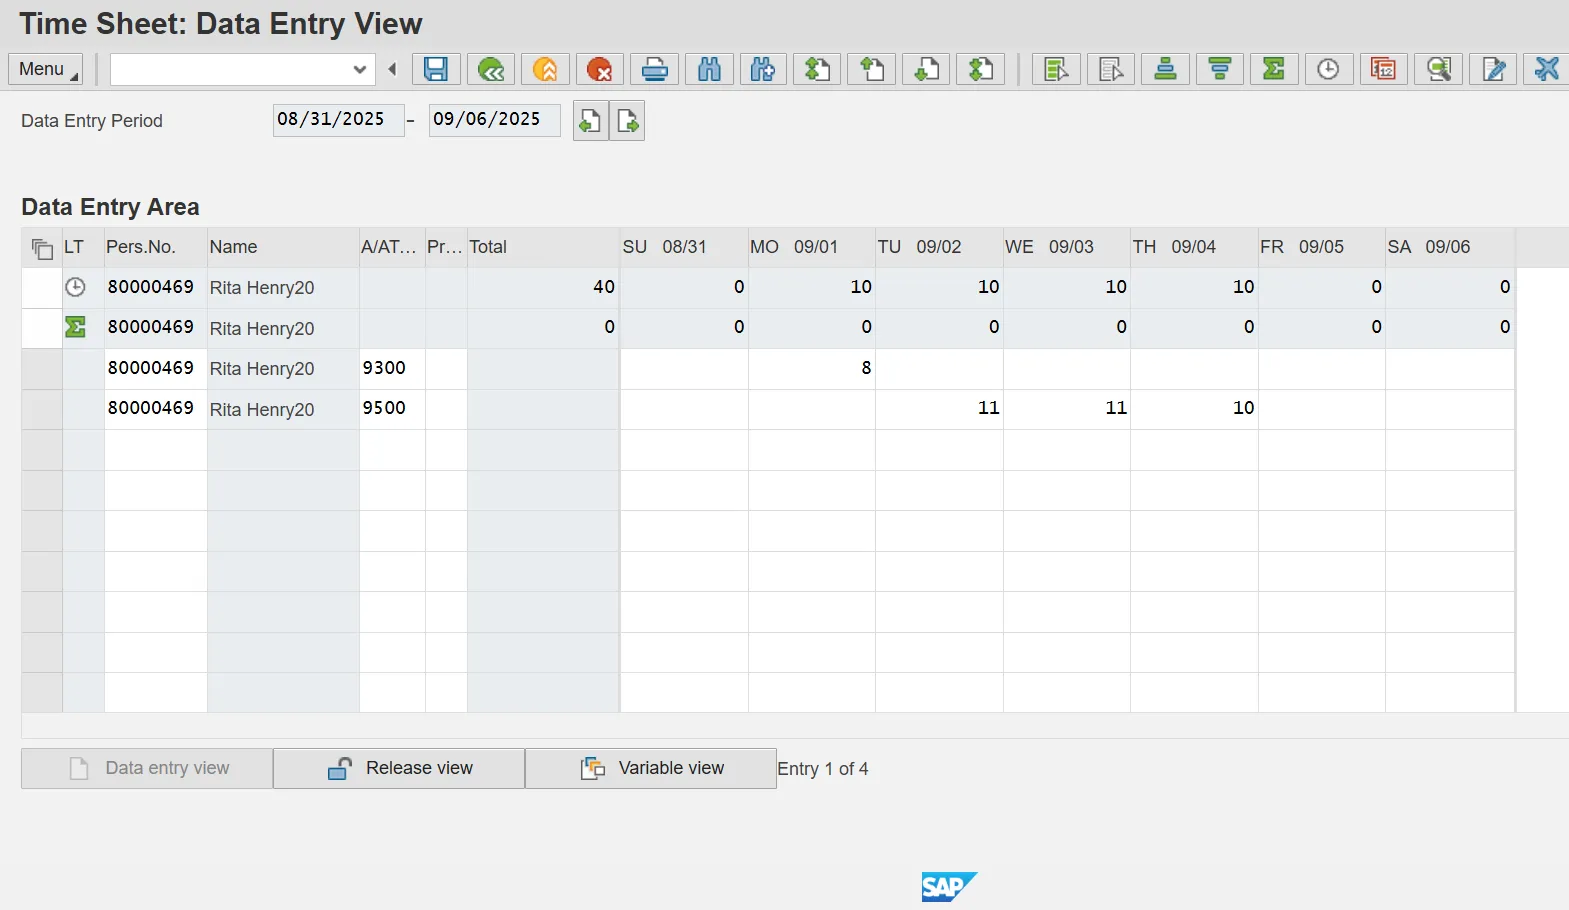Click the FR 09/05 column header

pyautogui.click(x=1322, y=247)
